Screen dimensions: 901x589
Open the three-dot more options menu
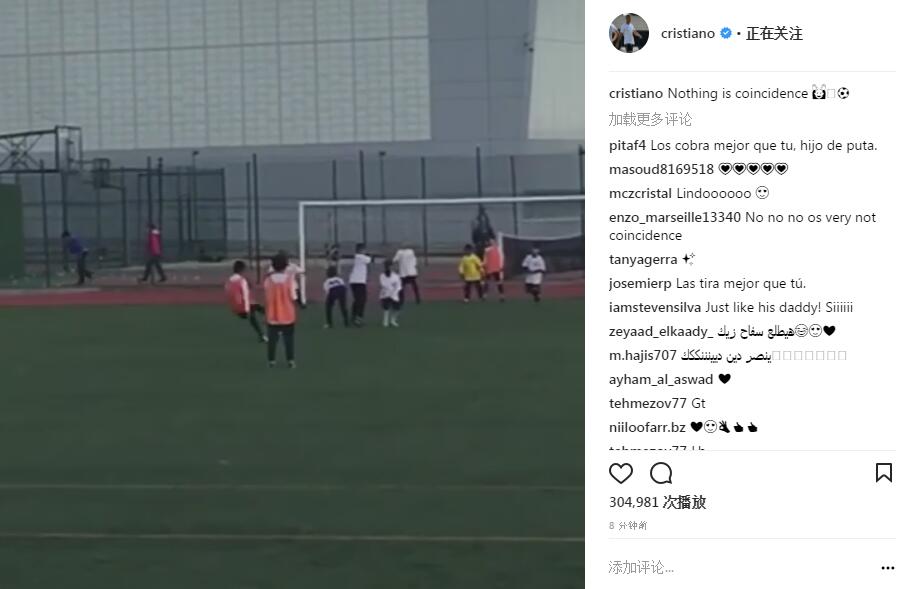point(887,568)
